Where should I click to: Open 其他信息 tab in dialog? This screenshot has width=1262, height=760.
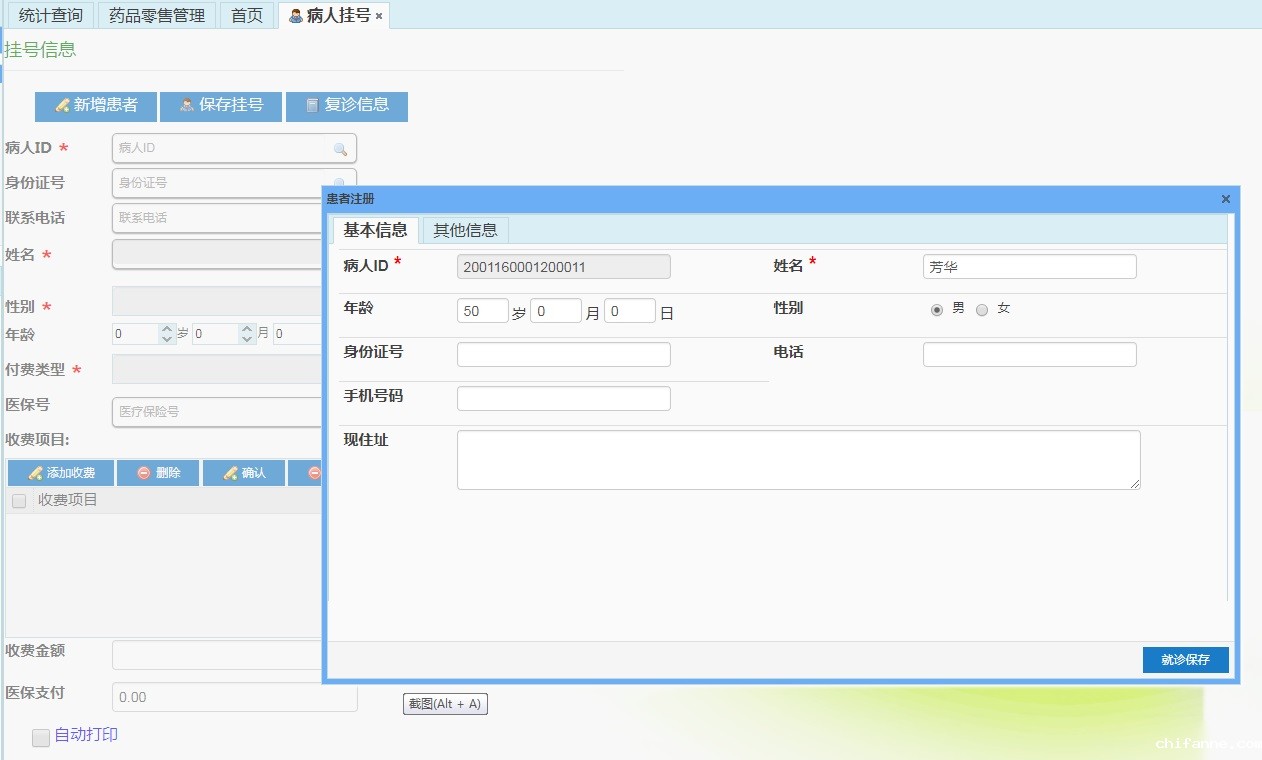(465, 230)
